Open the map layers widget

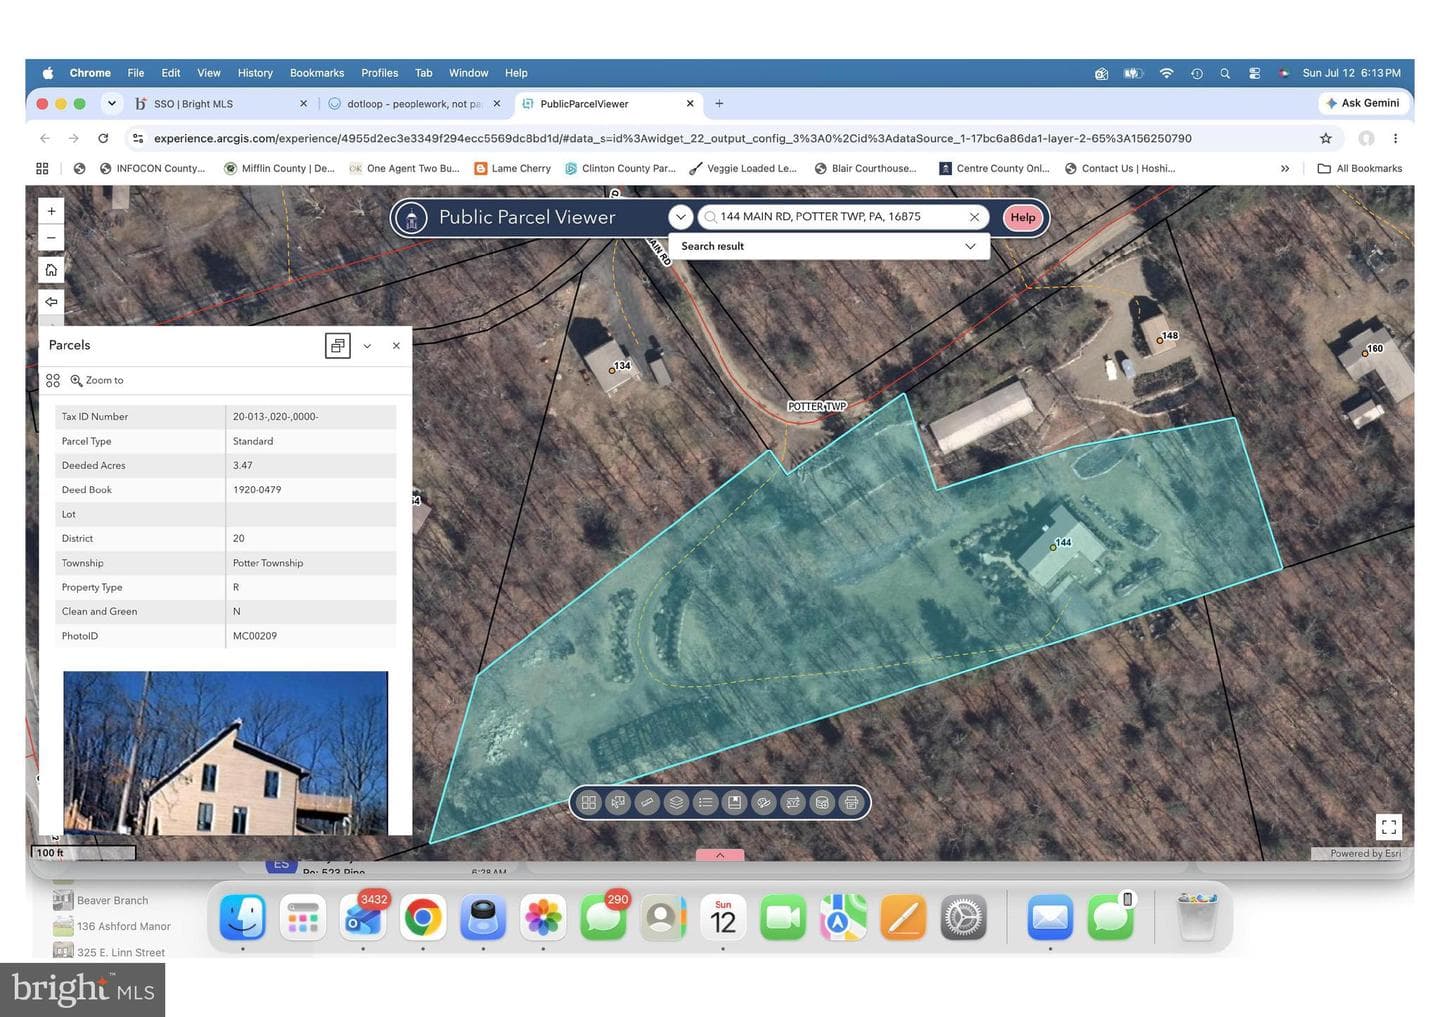pyautogui.click(x=676, y=802)
